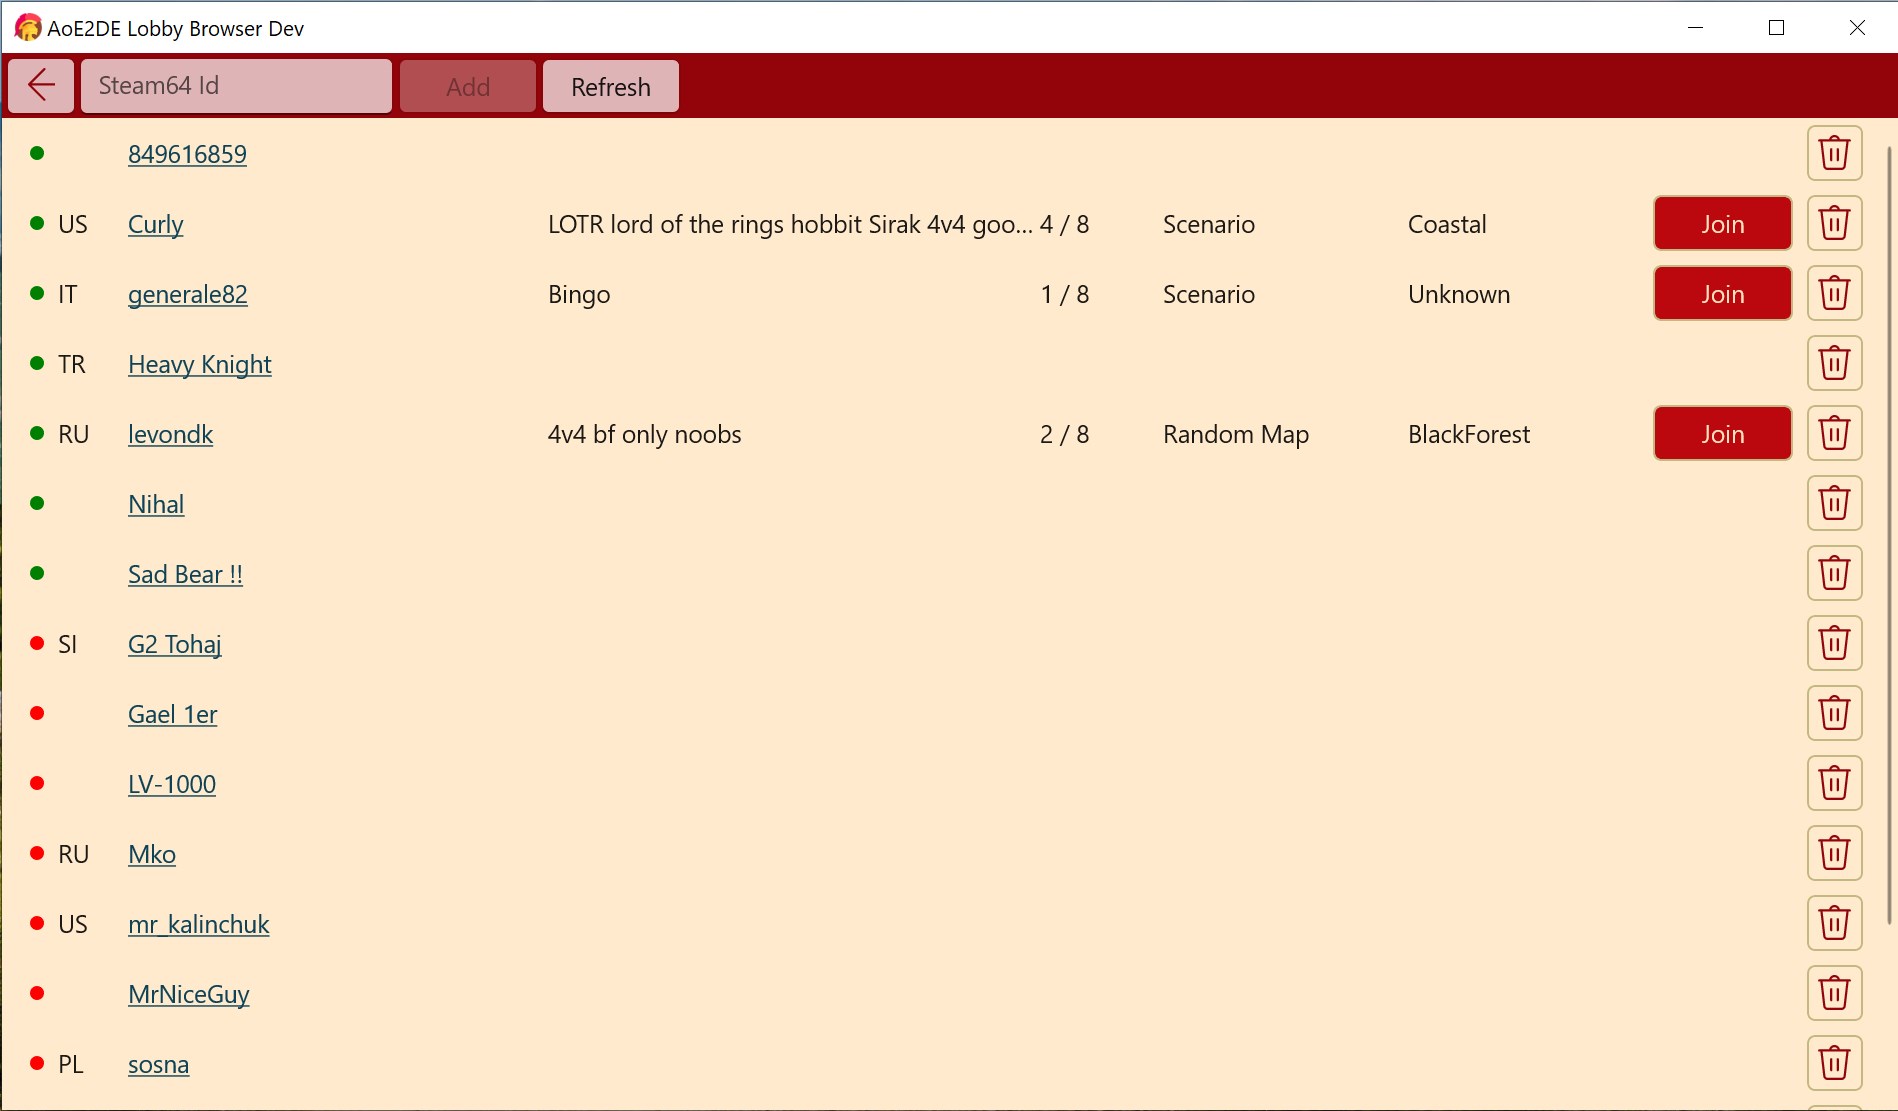This screenshot has width=1898, height=1111.
Task: Click the IT country code
Action: coord(67,294)
